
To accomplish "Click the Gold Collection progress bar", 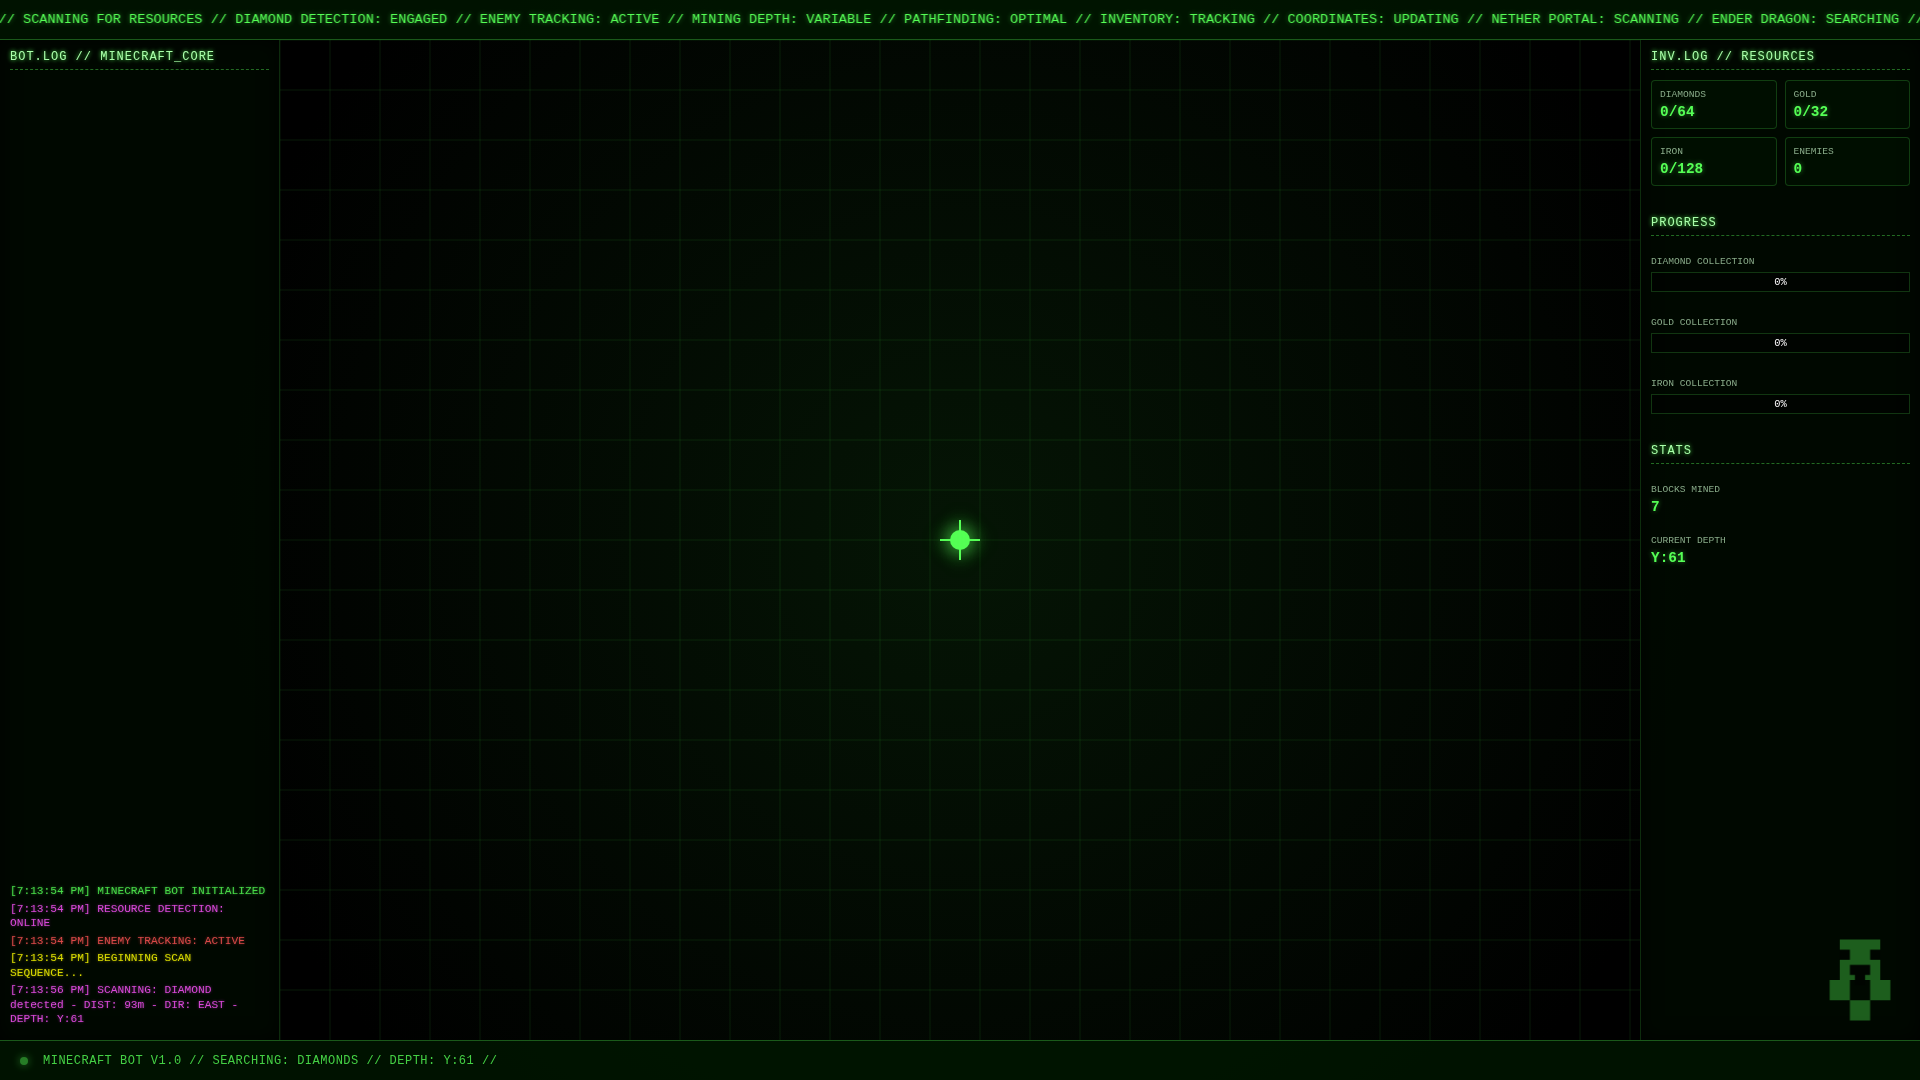I will pyautogui.click(x=1780, y=343).
